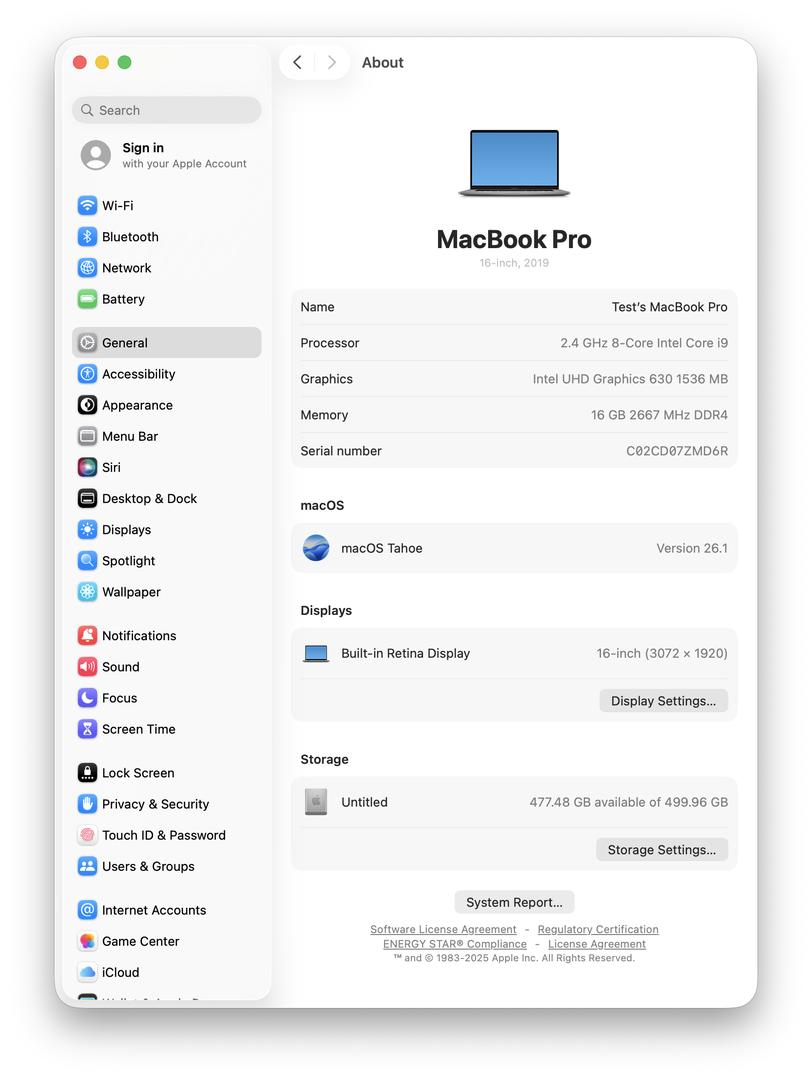Select the Menu Bar icon

tap(87, 436)
